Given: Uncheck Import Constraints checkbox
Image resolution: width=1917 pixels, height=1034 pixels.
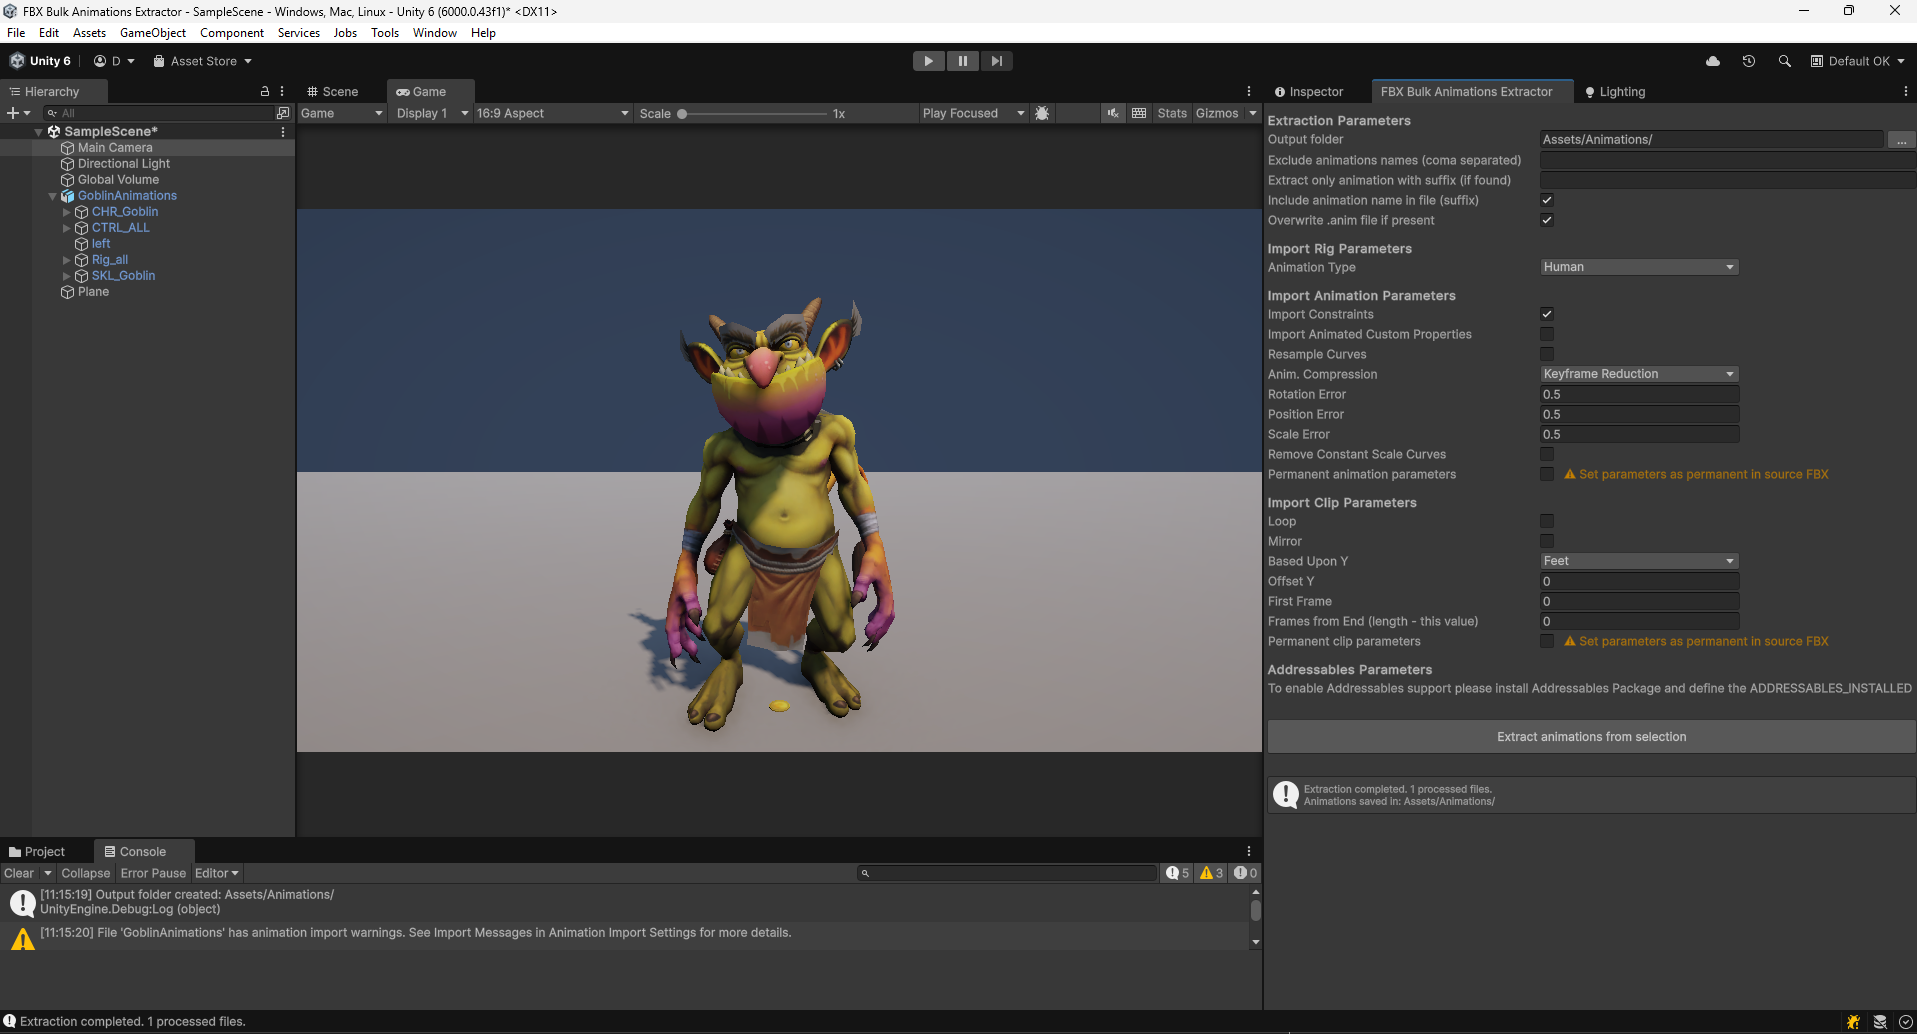Looking at the screenshot, I should click(x=1547, y=314).
